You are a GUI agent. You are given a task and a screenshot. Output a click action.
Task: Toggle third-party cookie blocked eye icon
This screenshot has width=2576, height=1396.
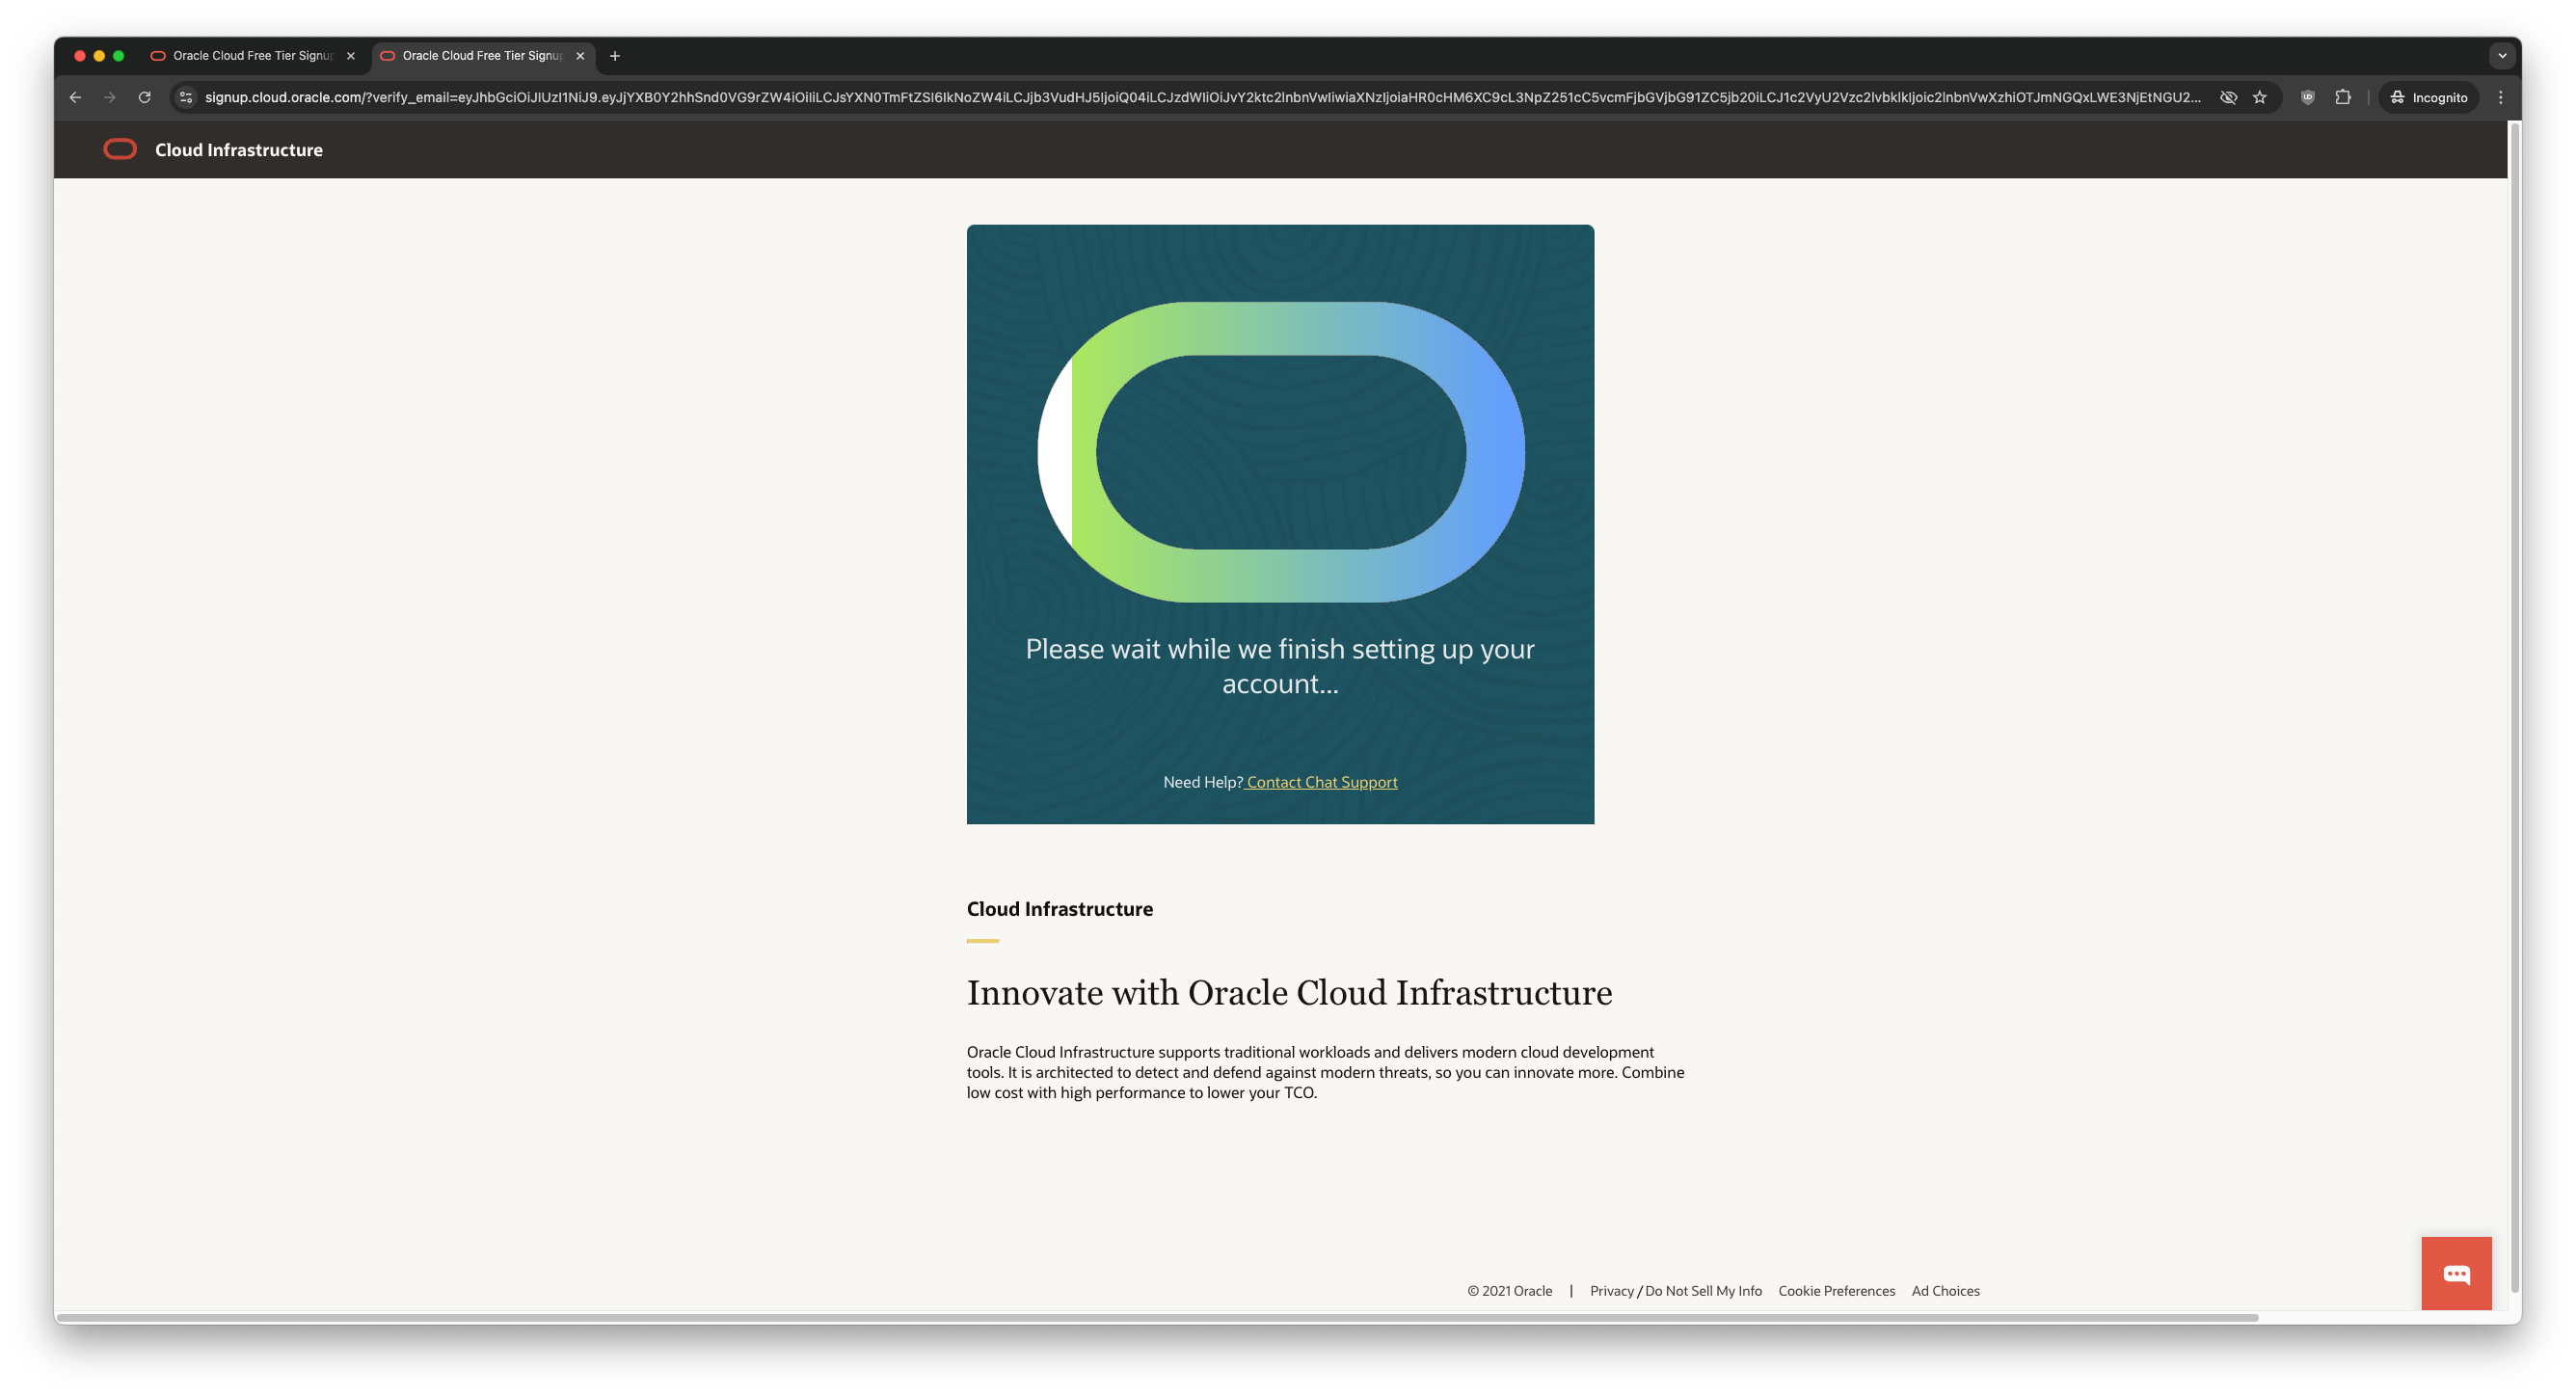[2228, 97]
